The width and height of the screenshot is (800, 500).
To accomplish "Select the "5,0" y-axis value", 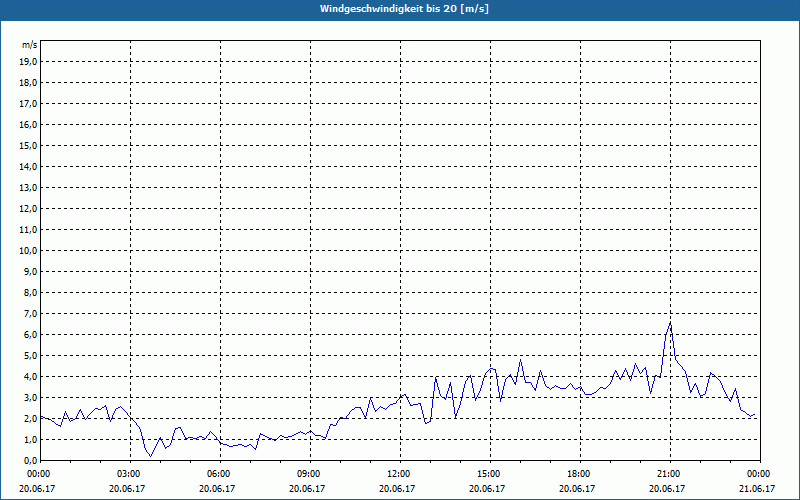I will coord(30,356).
